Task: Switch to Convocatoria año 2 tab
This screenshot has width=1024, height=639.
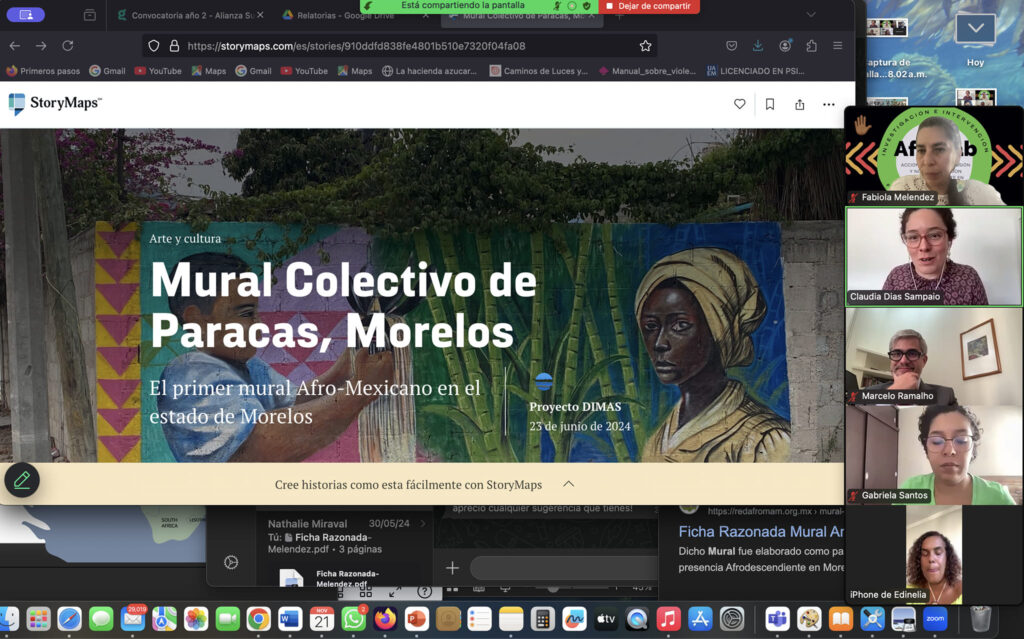Action: coord(185,15)
